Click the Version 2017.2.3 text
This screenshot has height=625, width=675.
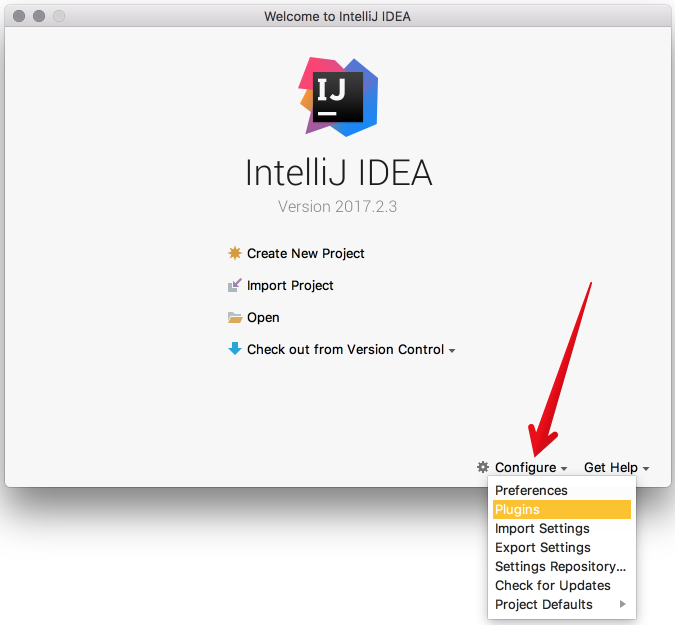[x=338, y=207]
